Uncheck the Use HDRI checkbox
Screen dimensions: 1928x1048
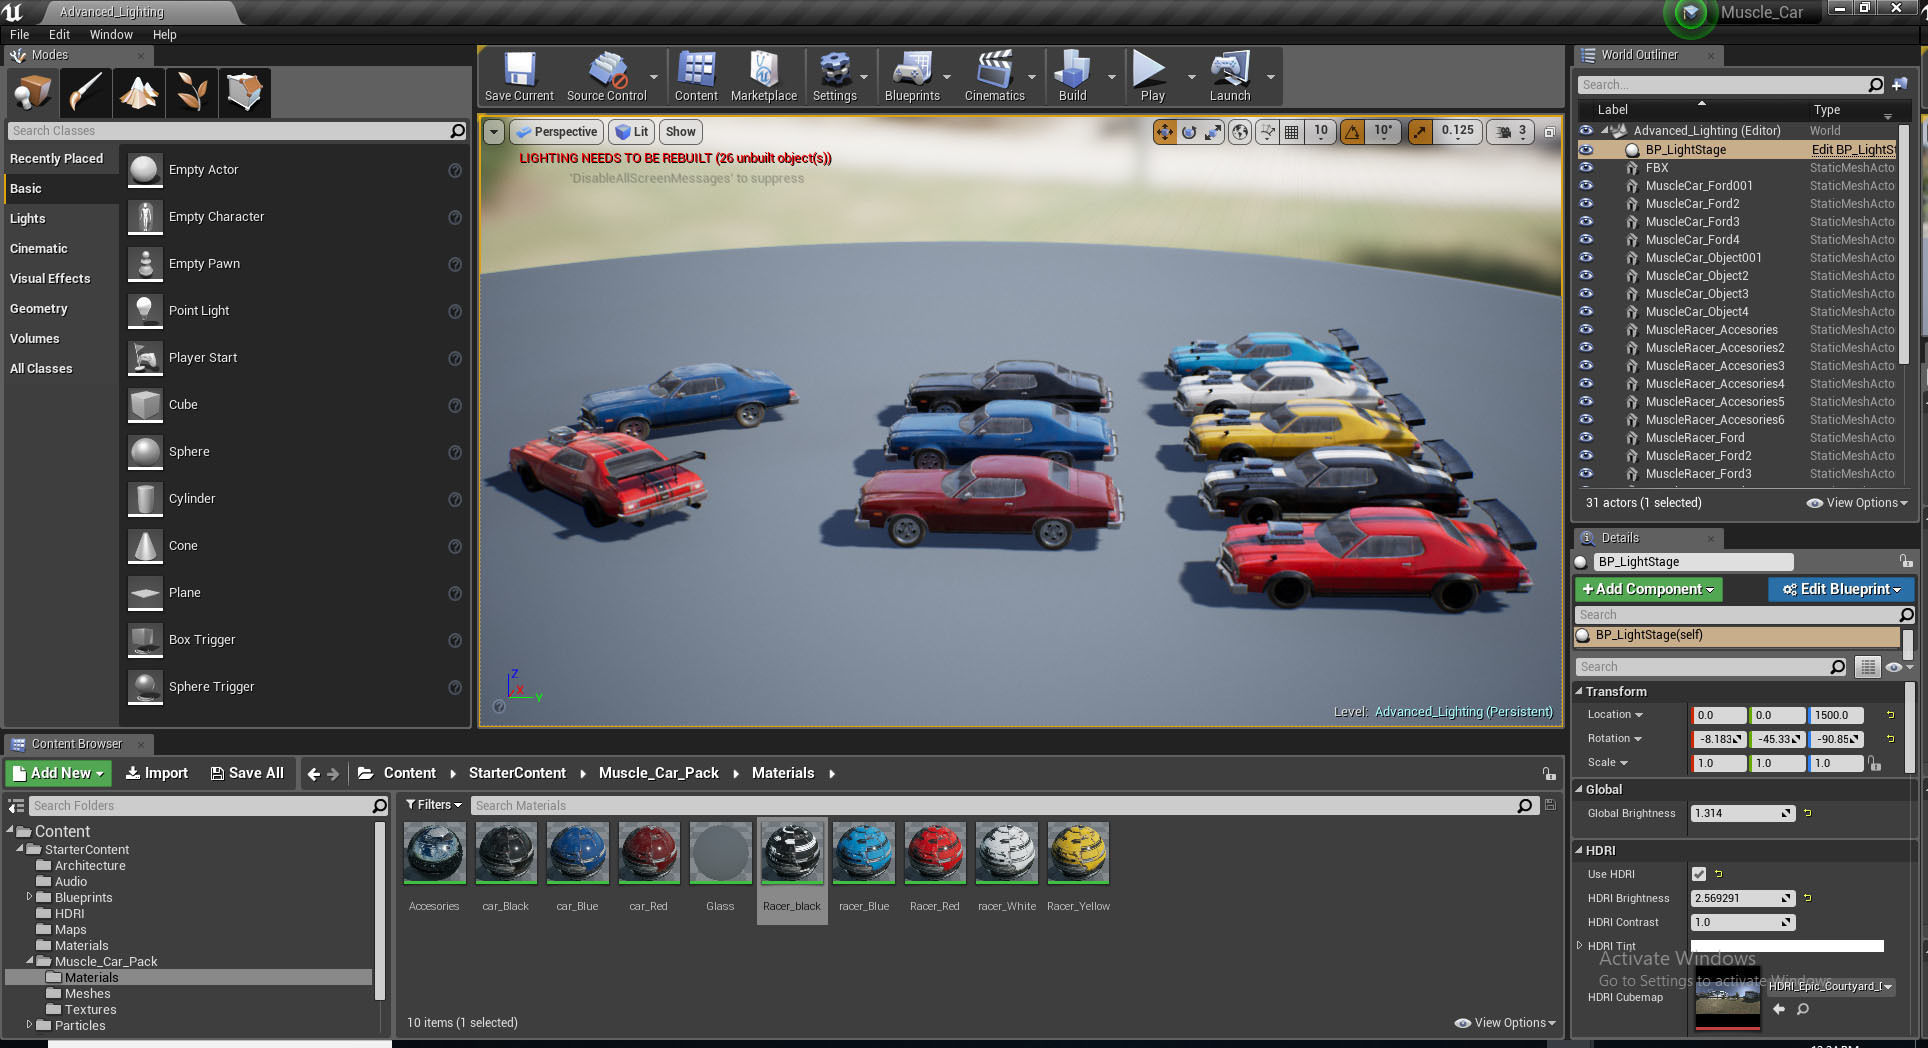pos(1699,874)
